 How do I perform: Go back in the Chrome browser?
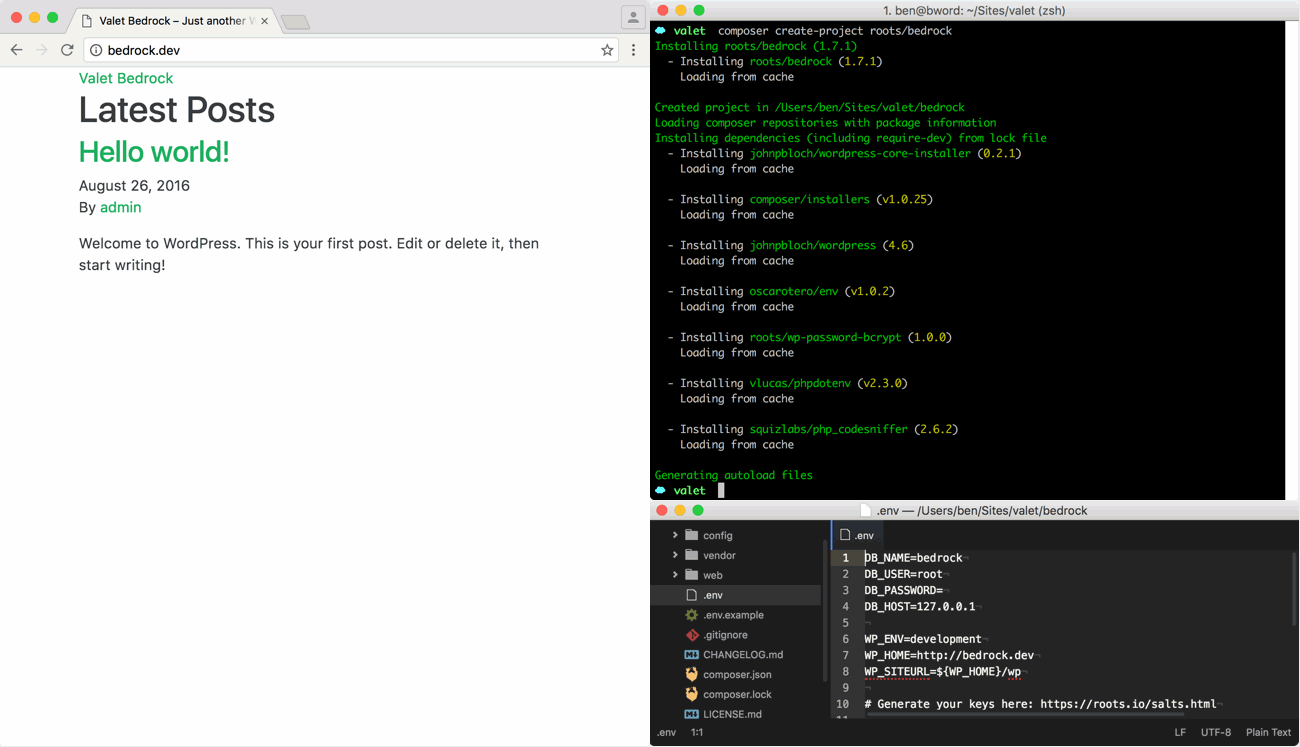(x=16, y=50)
